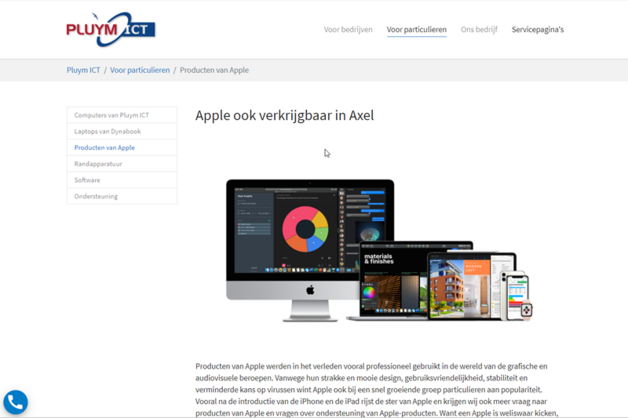Image resolution: width=628 pixels, height=418 pixels.
Task: Click the Pluym ICT breadcrumb link
Action: click(x=83, y=71)
